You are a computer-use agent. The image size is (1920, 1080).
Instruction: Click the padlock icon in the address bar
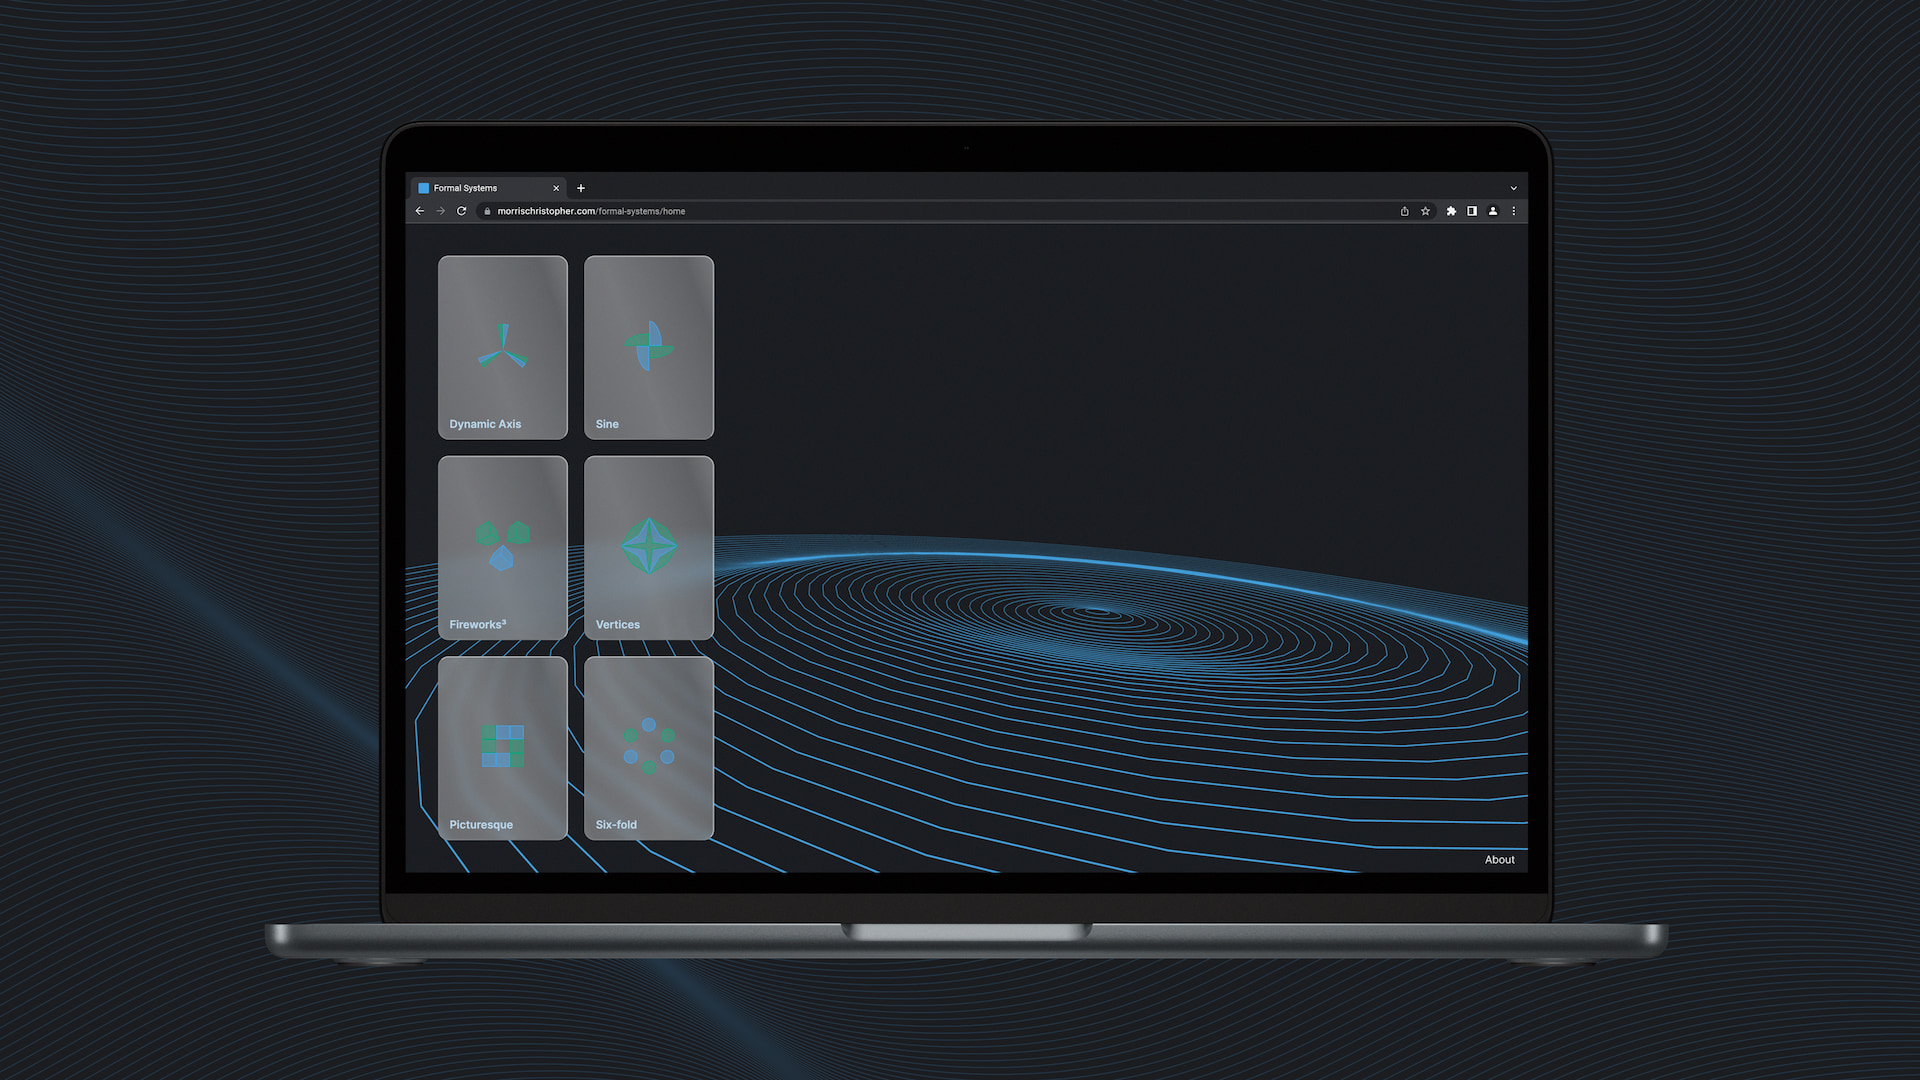point(487,211)
